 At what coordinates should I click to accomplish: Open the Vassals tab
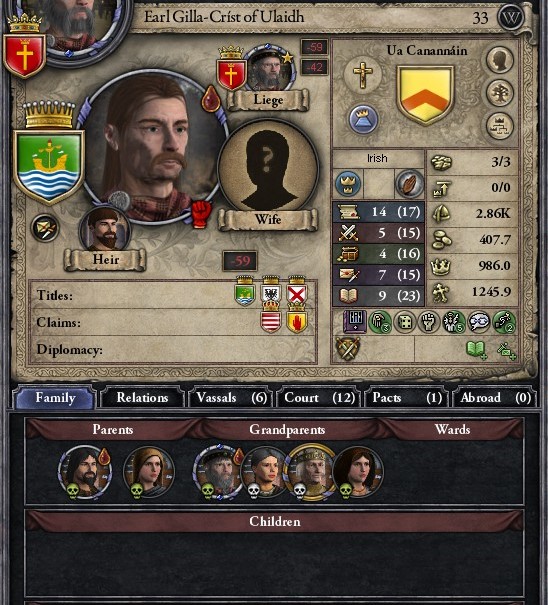coord(232,397)
